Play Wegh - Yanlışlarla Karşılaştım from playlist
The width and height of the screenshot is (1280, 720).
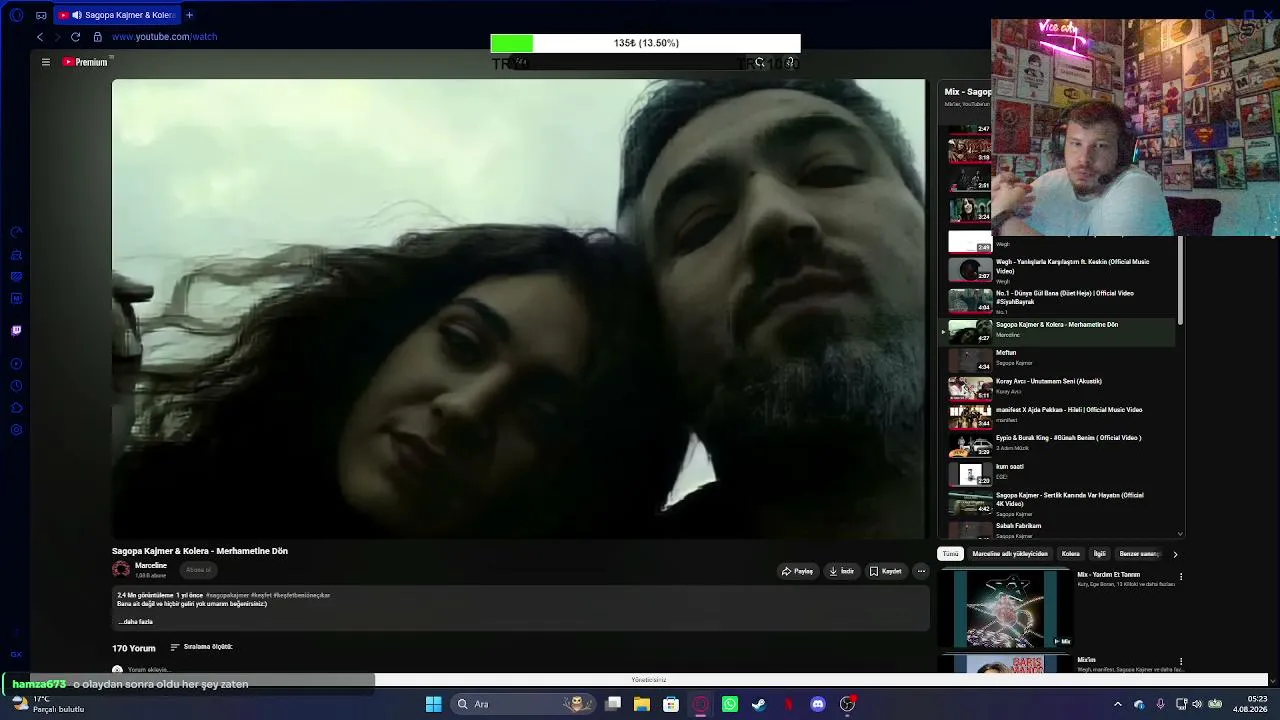(1060, 270)
